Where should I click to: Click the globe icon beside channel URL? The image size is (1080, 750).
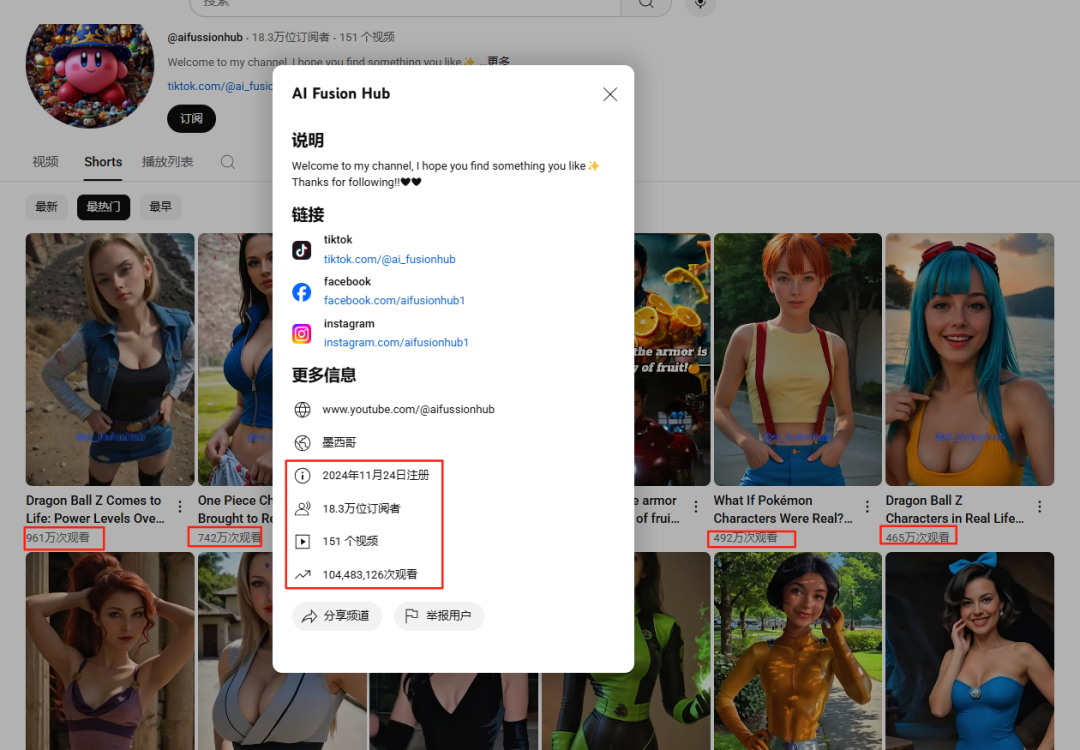coord(302,410)
